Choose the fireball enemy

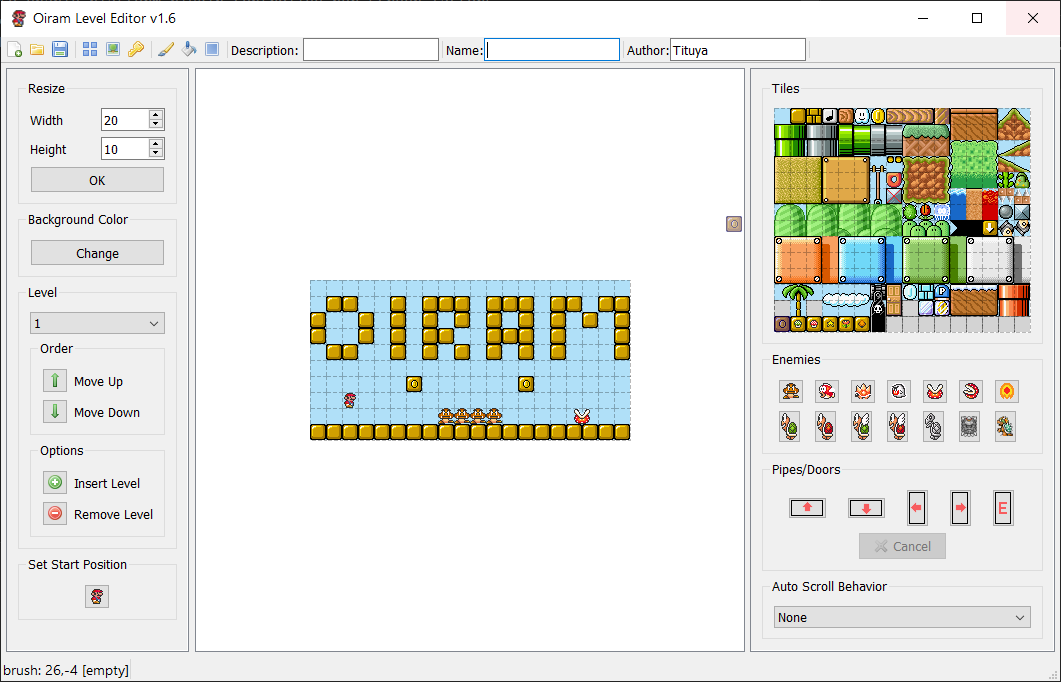click(1007, 391)
